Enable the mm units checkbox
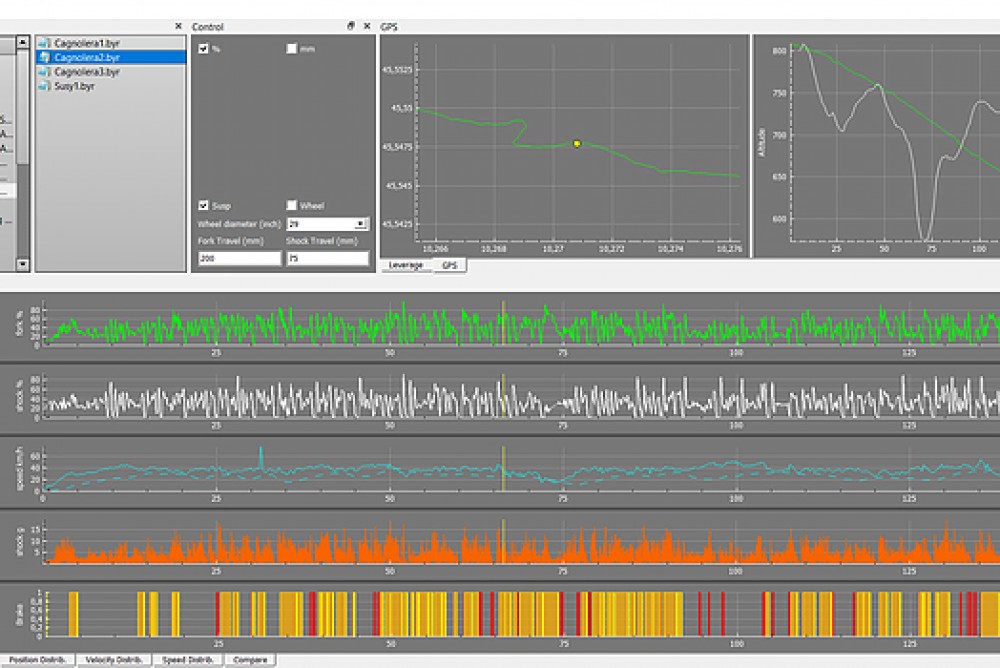 291,49
